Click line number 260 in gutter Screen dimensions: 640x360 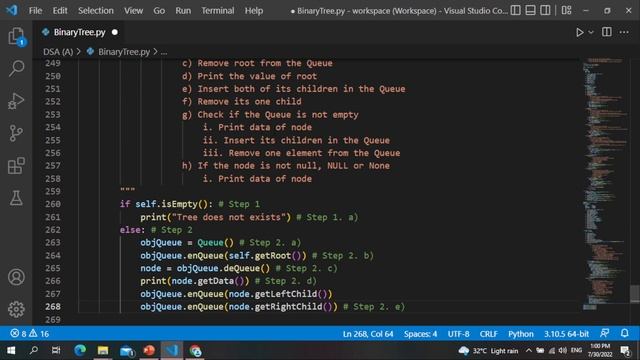pos(53,204)
